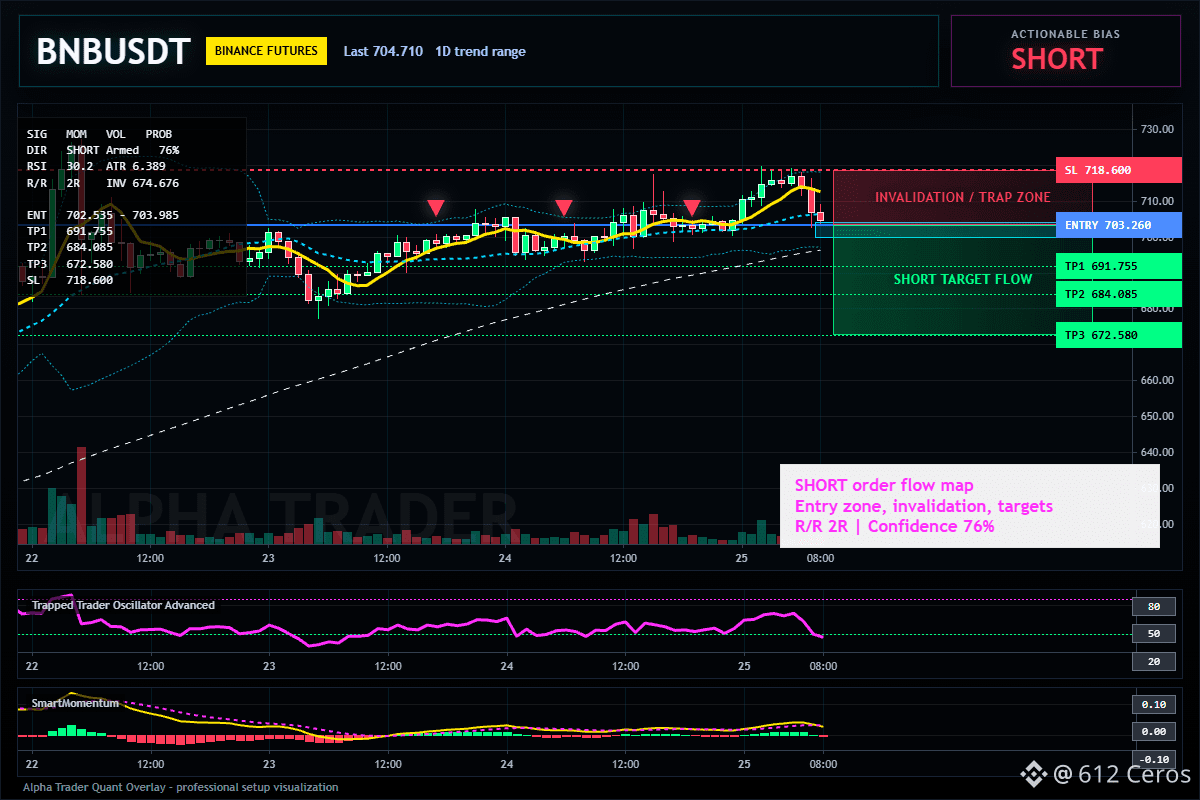Click the 640.00 price axis label
This screenshot has height=800, width=1200.
click(x=1156, y=452)
